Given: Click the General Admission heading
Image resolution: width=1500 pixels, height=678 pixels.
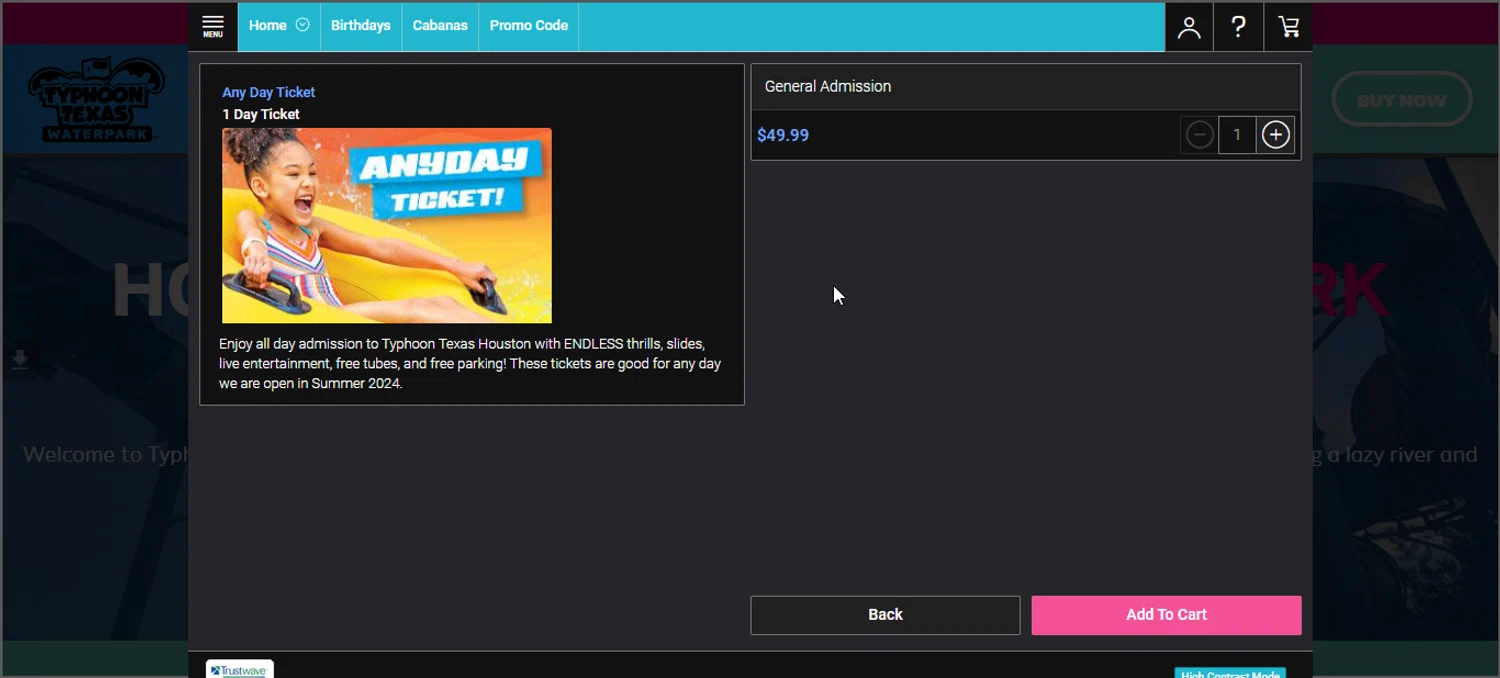Looking at the screenshot, I should (828, 87).
